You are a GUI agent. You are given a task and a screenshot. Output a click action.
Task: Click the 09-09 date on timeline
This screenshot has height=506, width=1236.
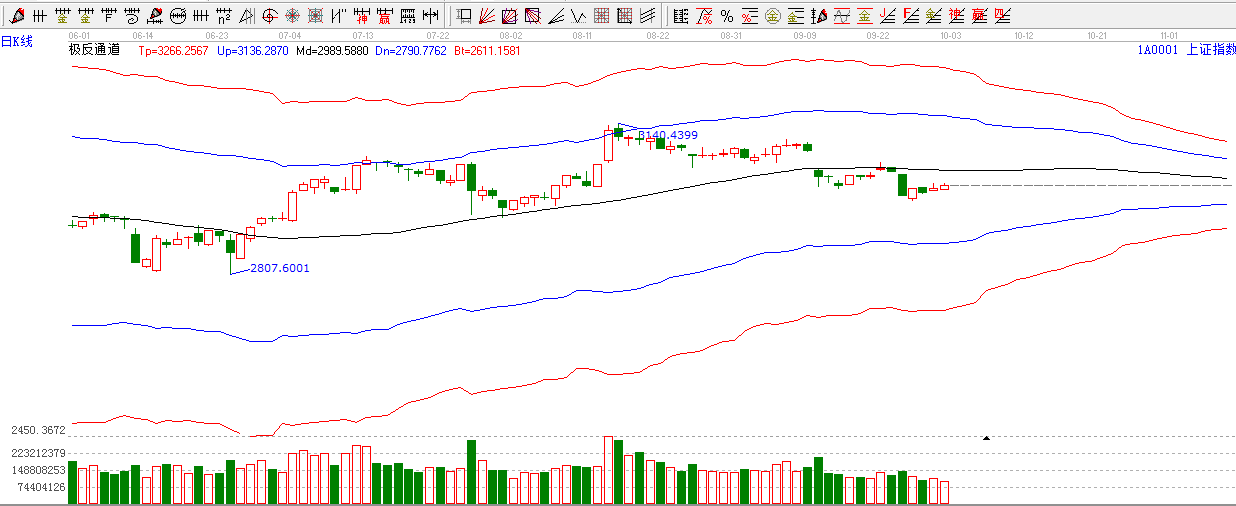coord(804,35)
